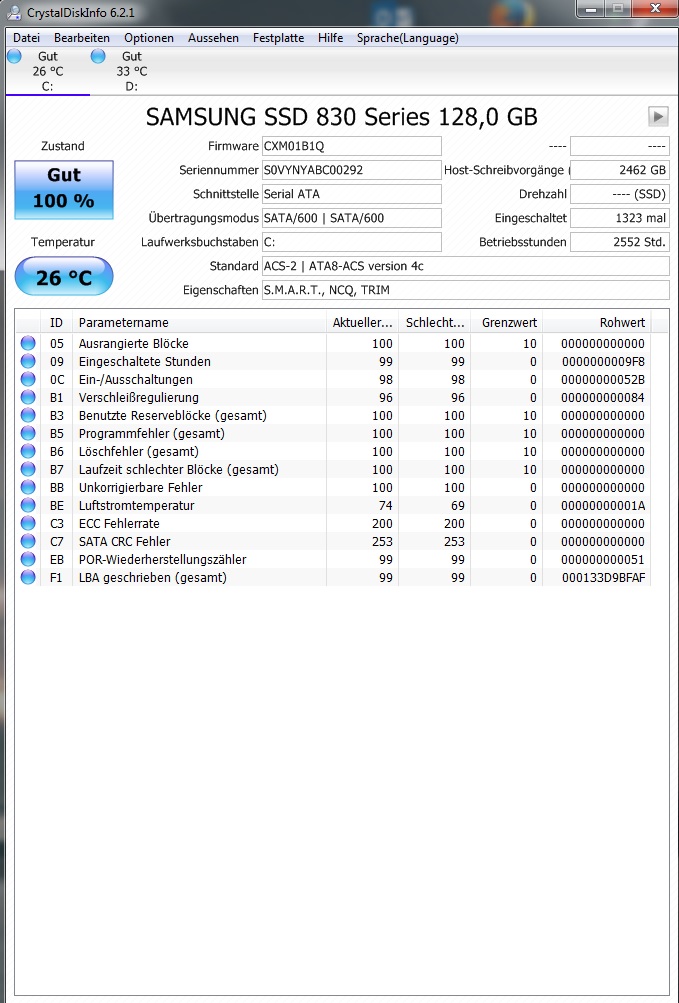Screen dimensions: 679x1003
Task: Open the Bearbeiten menu
Action: click(82, 38)
